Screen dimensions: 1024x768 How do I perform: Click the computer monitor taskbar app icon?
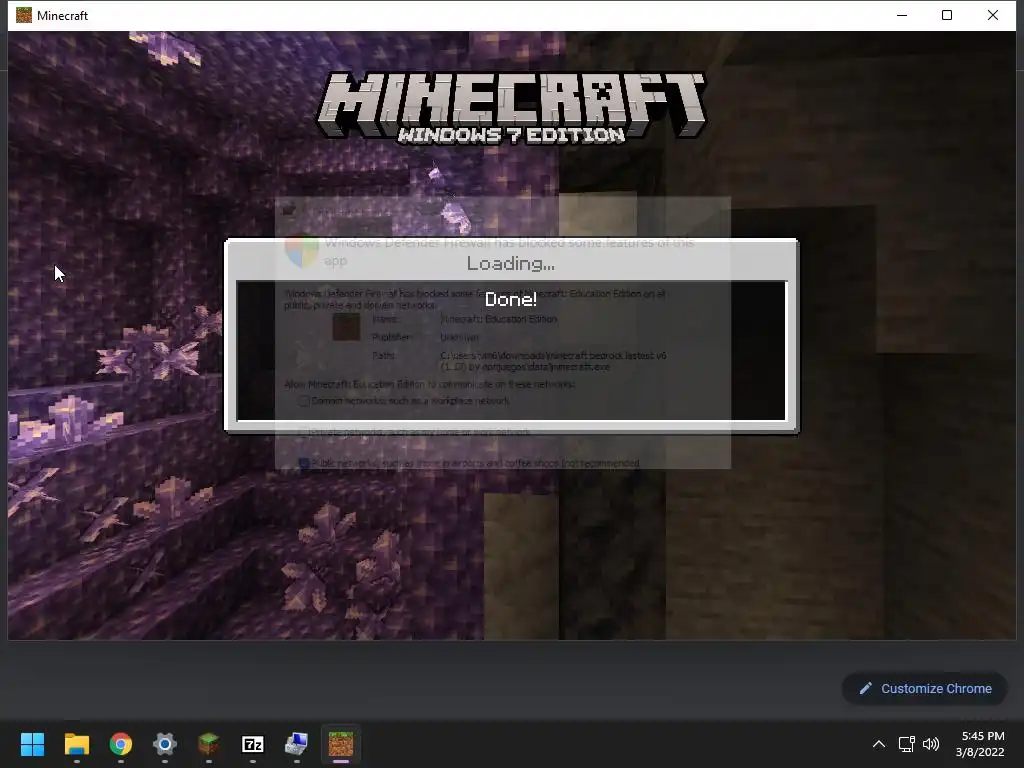click(296, 744)
